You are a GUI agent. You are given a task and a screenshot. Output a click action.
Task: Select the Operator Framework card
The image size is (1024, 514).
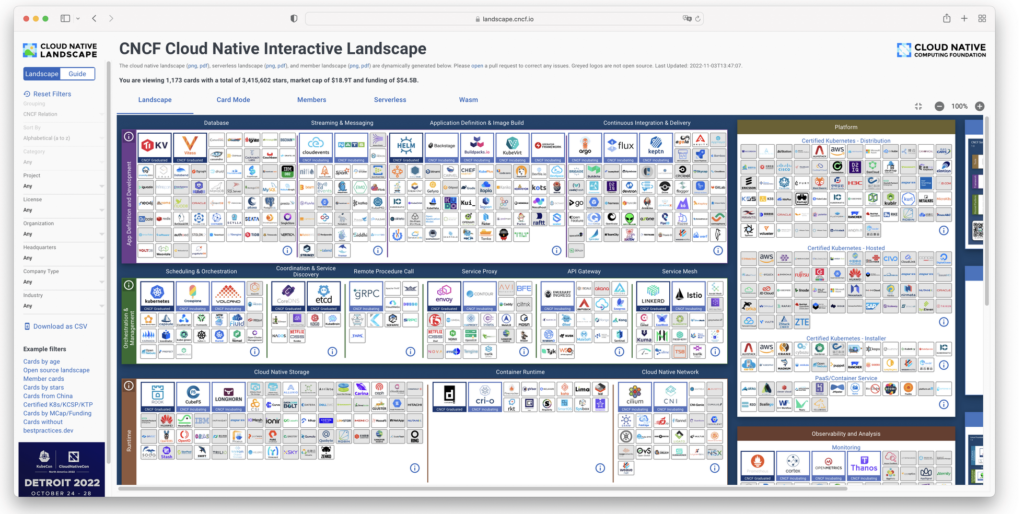547,148
